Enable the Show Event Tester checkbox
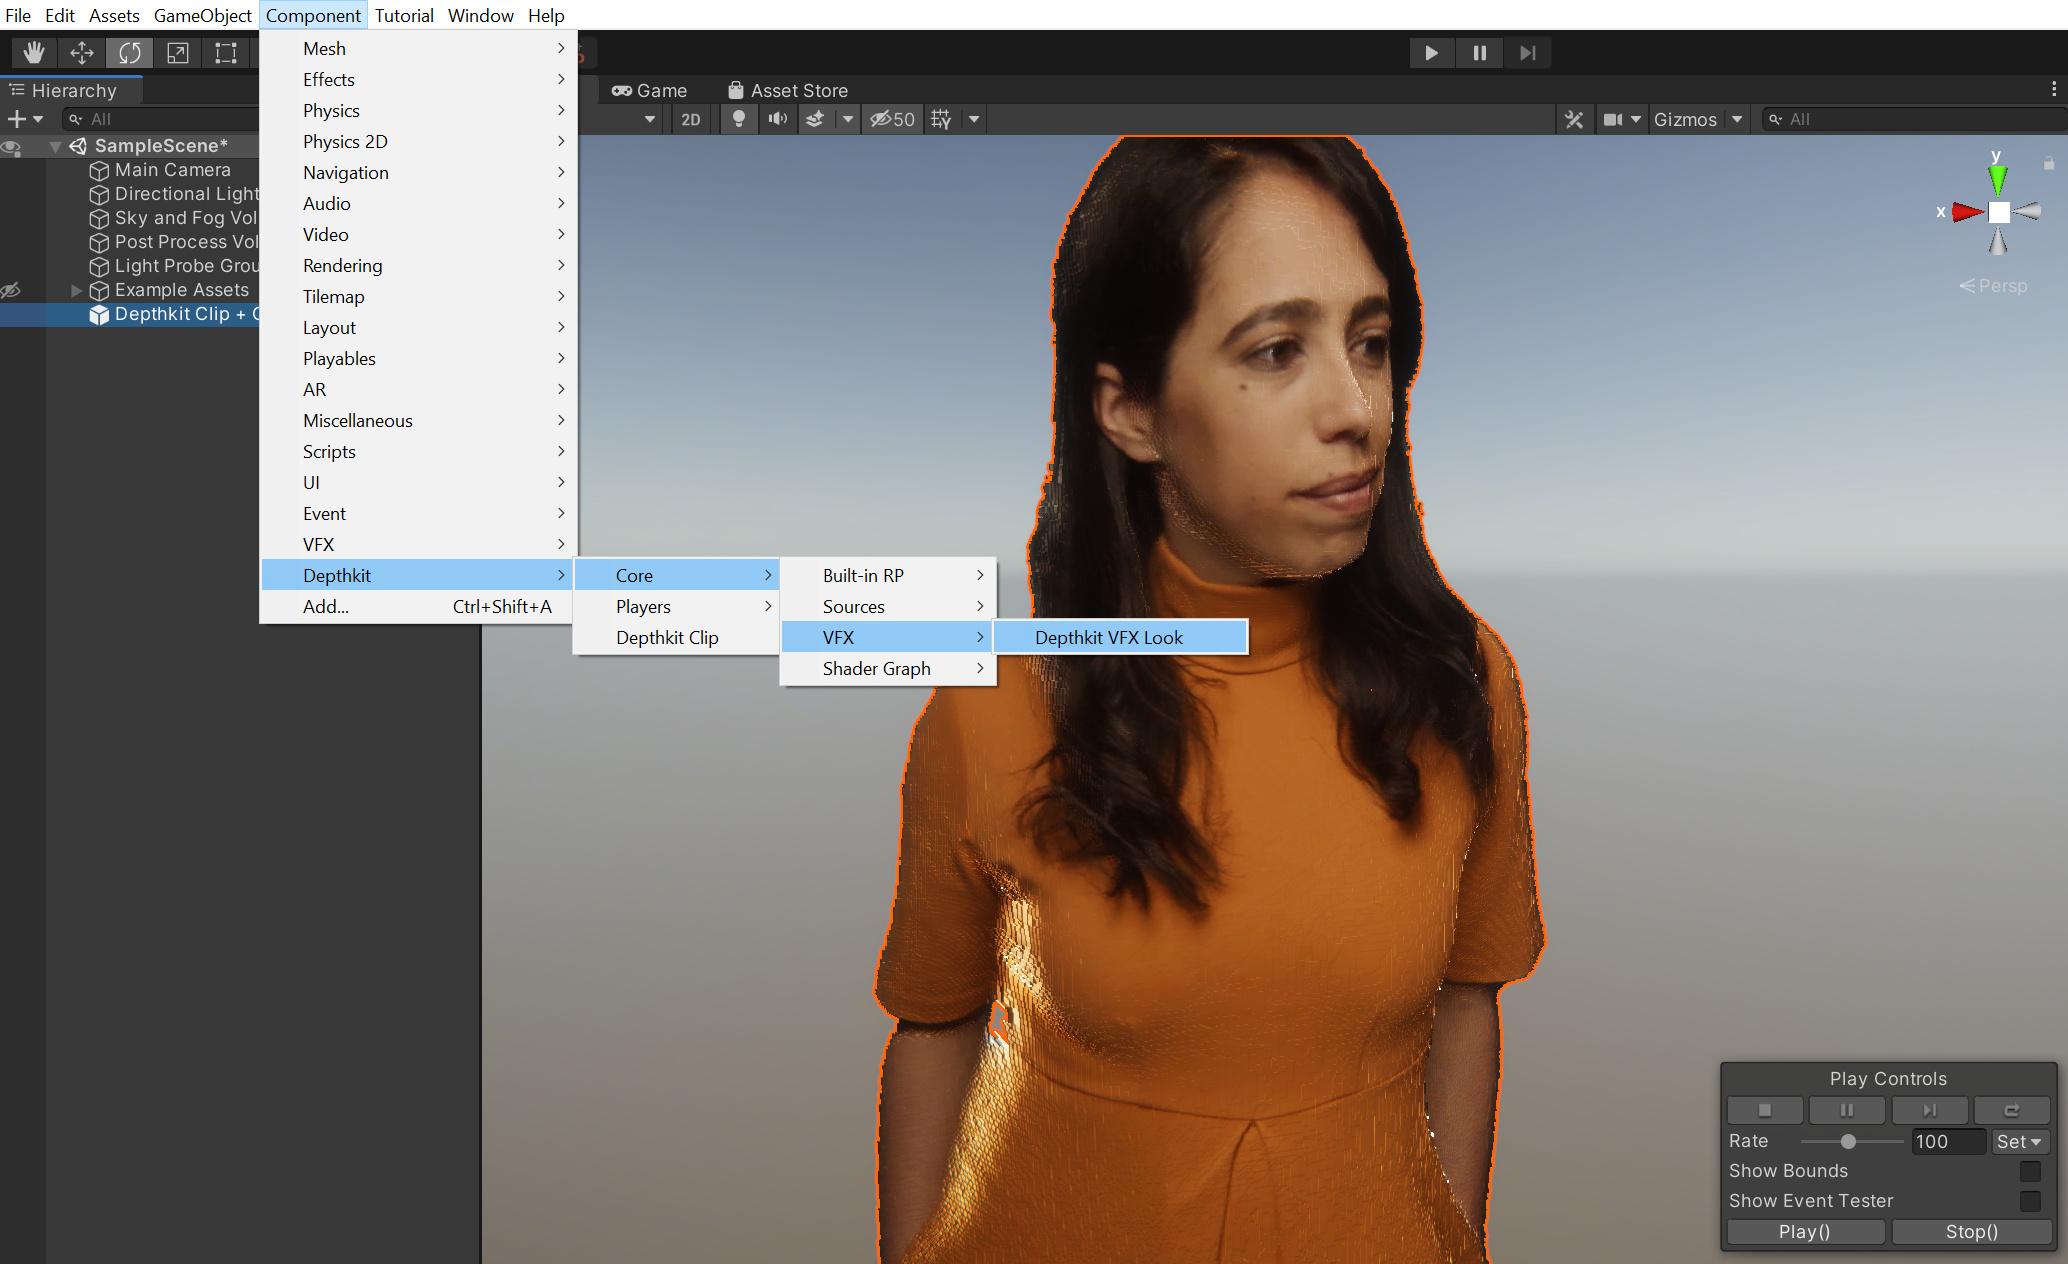This screenshot has width=2068, height=1264. [2029, 1201]
